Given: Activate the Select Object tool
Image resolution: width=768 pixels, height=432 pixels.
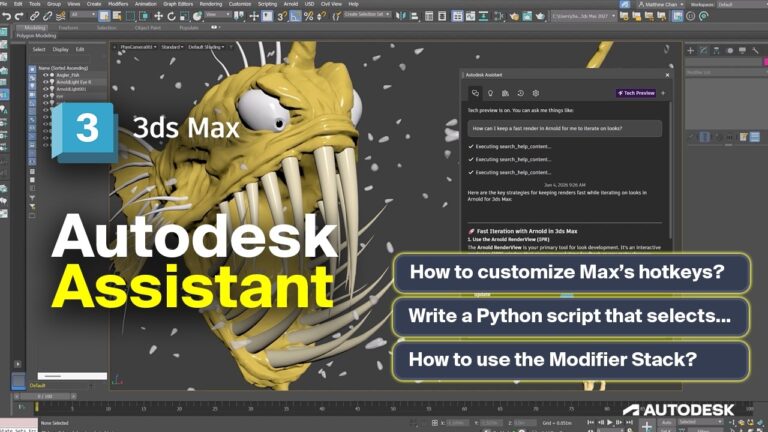Looking at the screenshot, I should [104, 16].
